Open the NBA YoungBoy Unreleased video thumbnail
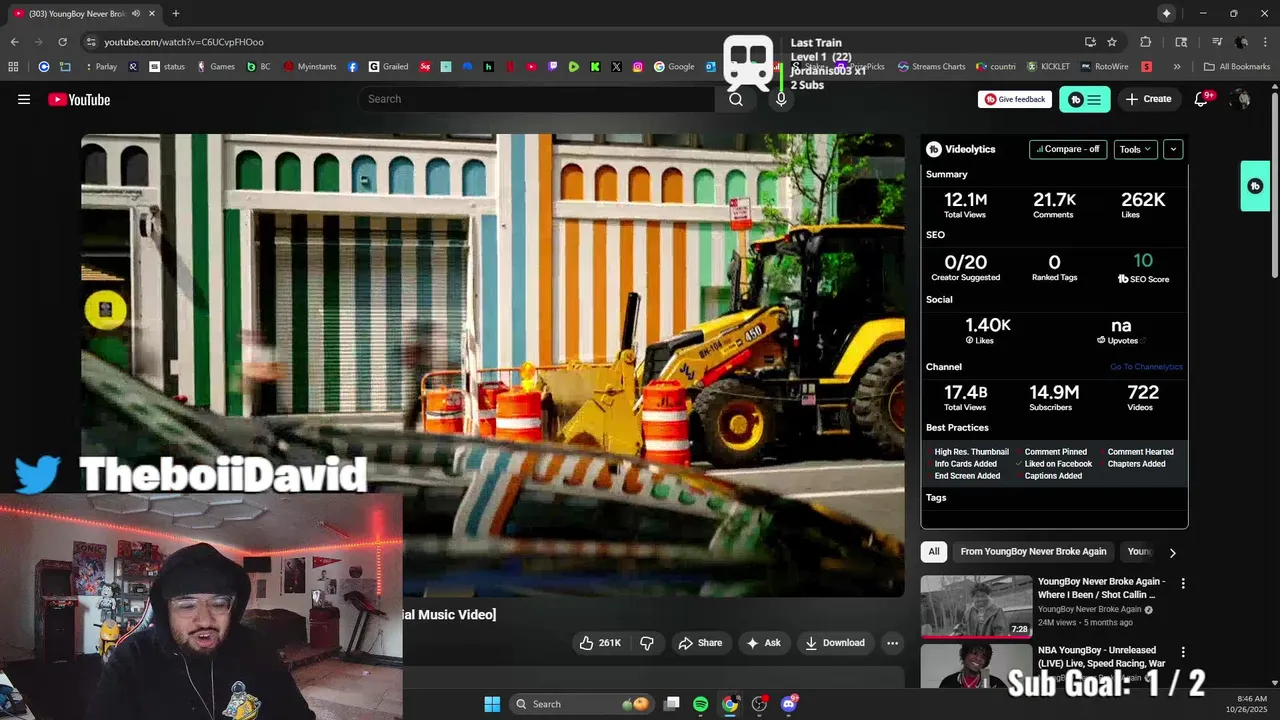1280x720 pixels. pyautogui.click(x=976, y=666)
